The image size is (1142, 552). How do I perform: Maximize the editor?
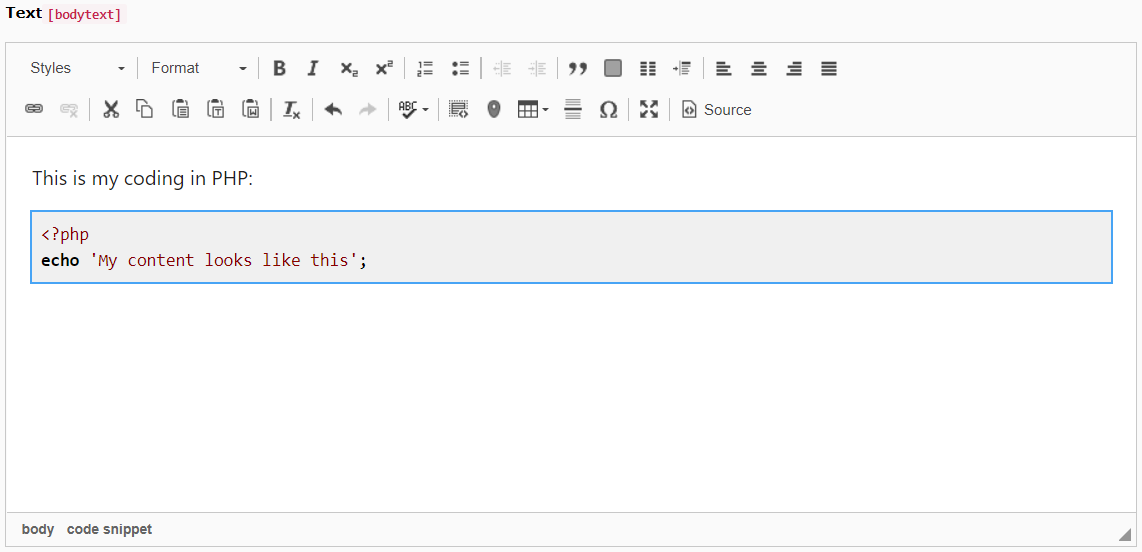click(649, 109)
